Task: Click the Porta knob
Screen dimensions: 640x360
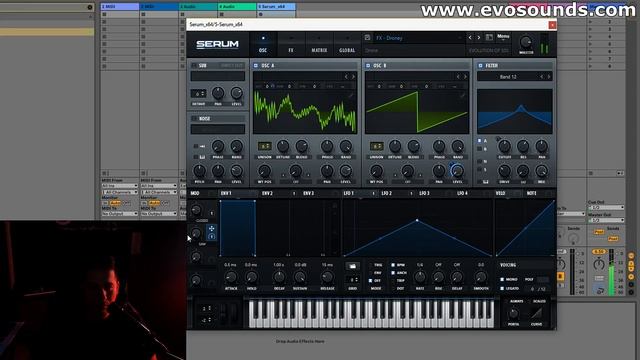Action: point(513,313)
